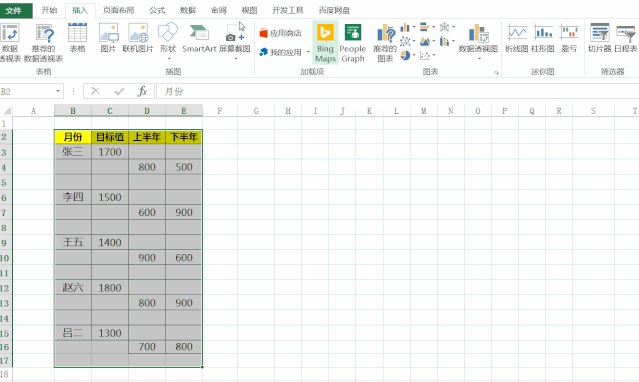
Task: Insert a radar chart from the Charts group
Action: click(x=444, y=27)
